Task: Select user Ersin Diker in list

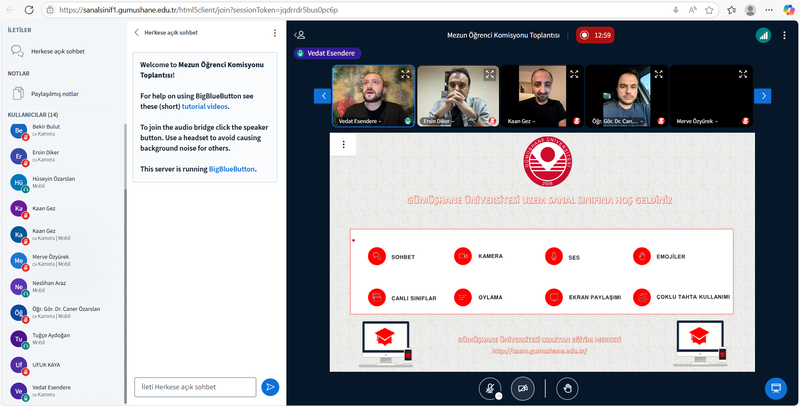Action: point(63,156)
